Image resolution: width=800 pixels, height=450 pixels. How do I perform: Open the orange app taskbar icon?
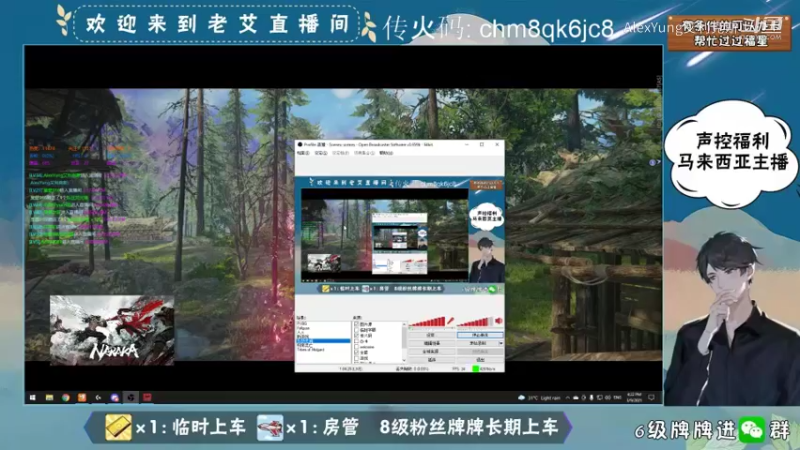pos(82,397)
